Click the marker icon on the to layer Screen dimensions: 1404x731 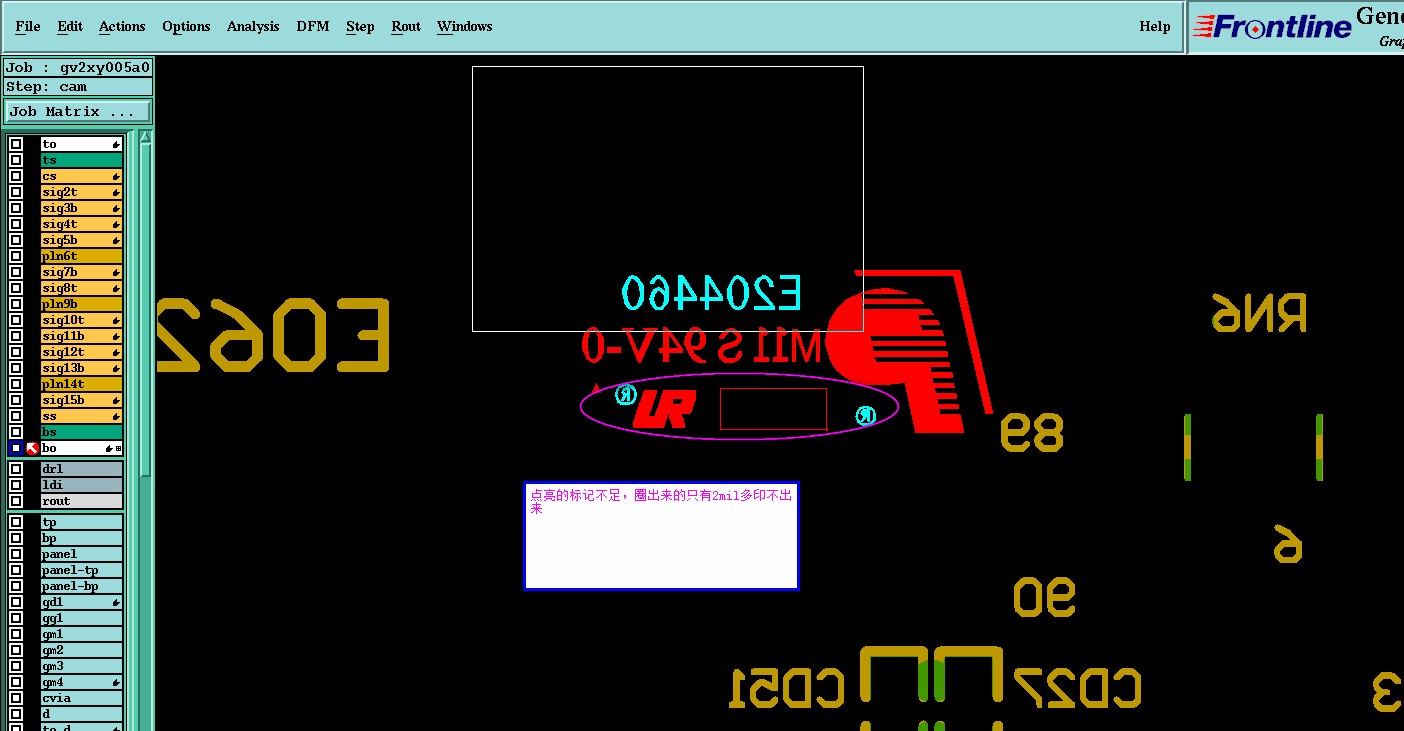pyautogui.click(x=116, y=144)
